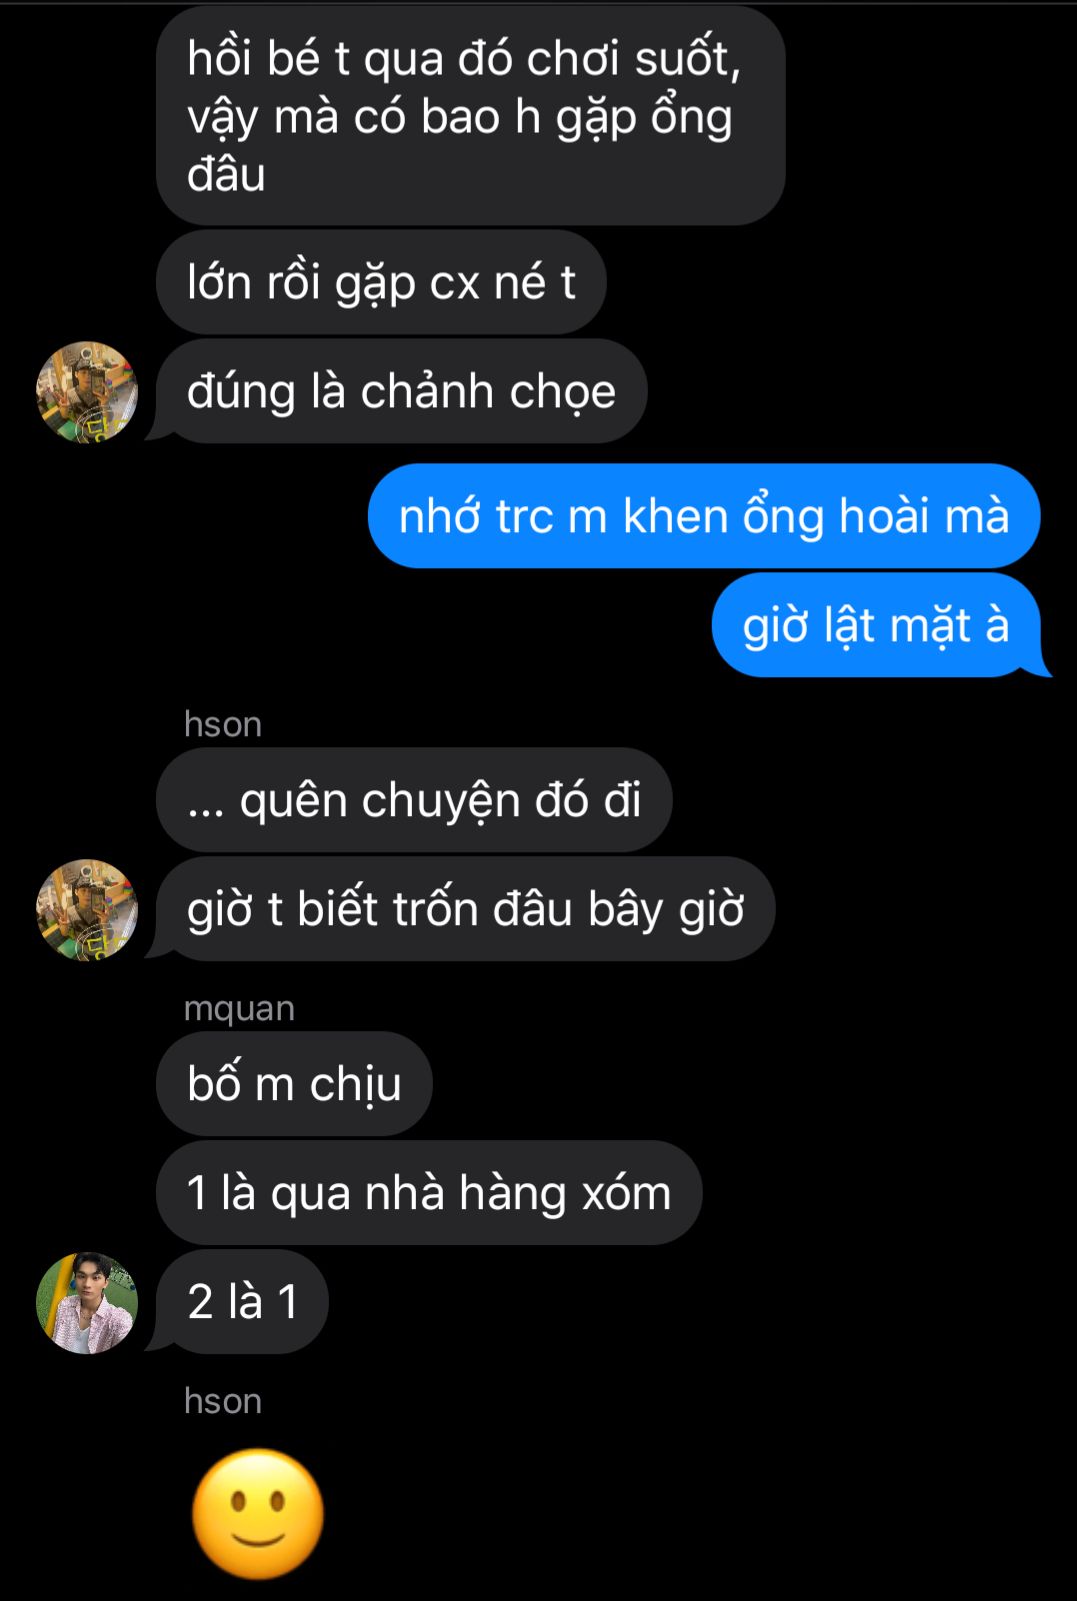This screenshot has width=1077, height=1601.
Task: Tap the avatar beside 'đúng là chảnh chọe'
Action: (87, 391)
